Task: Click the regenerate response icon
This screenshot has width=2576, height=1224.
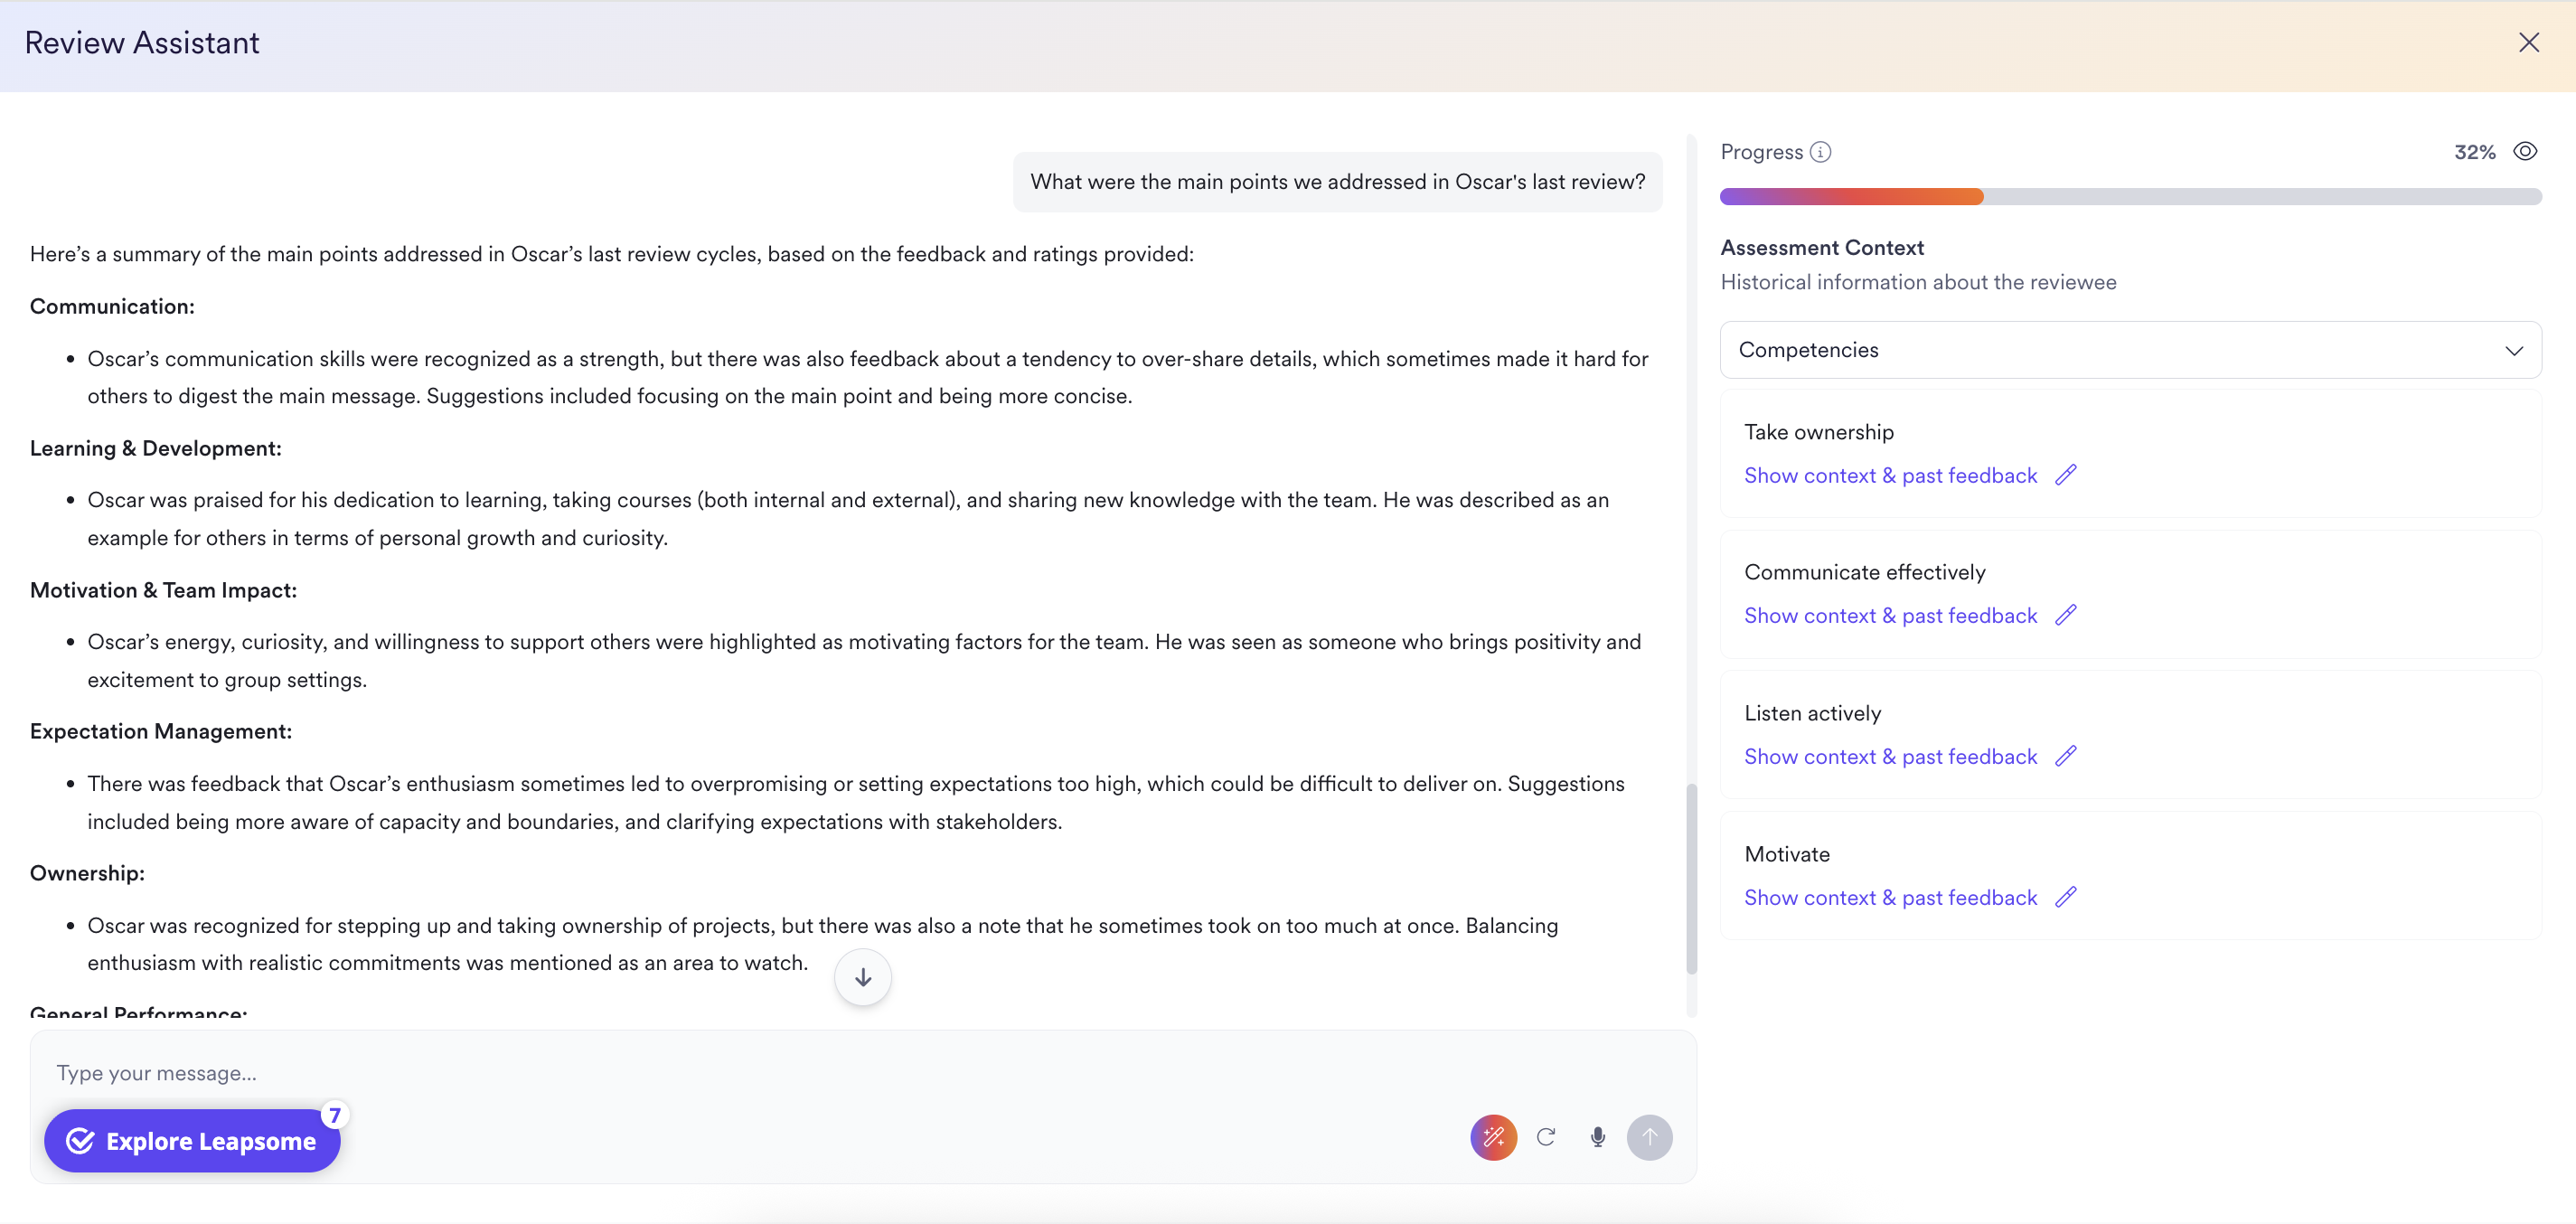Action: point(1546,1137)
